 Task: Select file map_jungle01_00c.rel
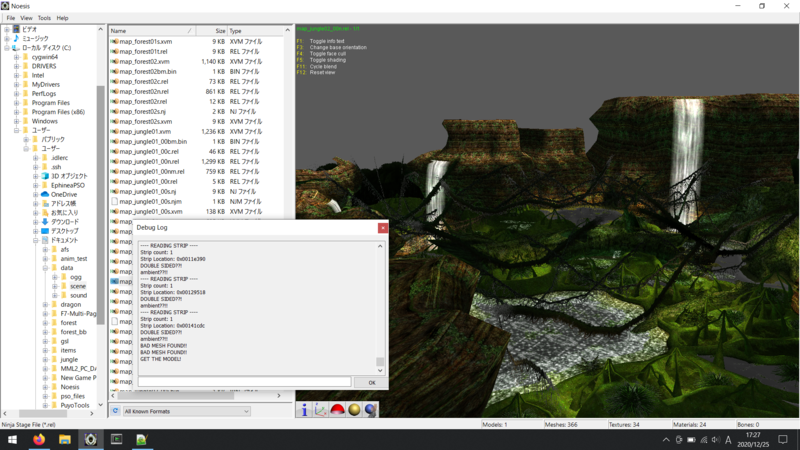coord(149,152)
